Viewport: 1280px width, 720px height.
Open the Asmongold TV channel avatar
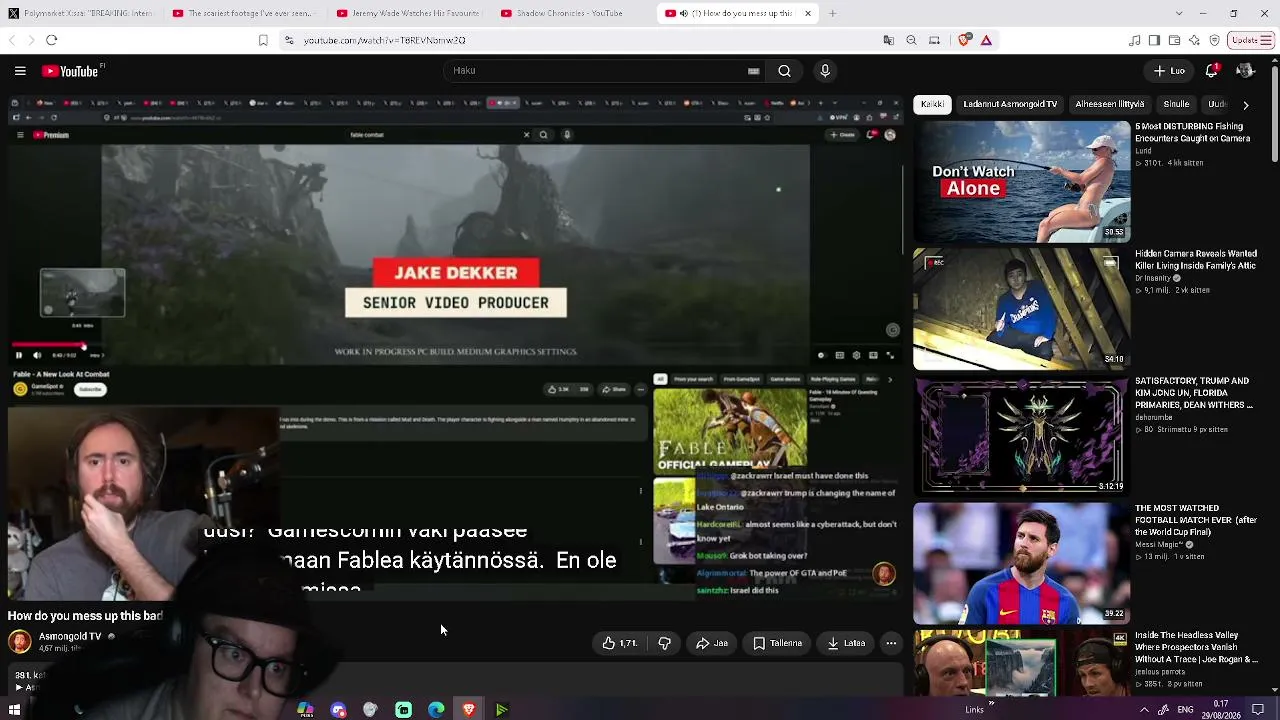point(20,642)
